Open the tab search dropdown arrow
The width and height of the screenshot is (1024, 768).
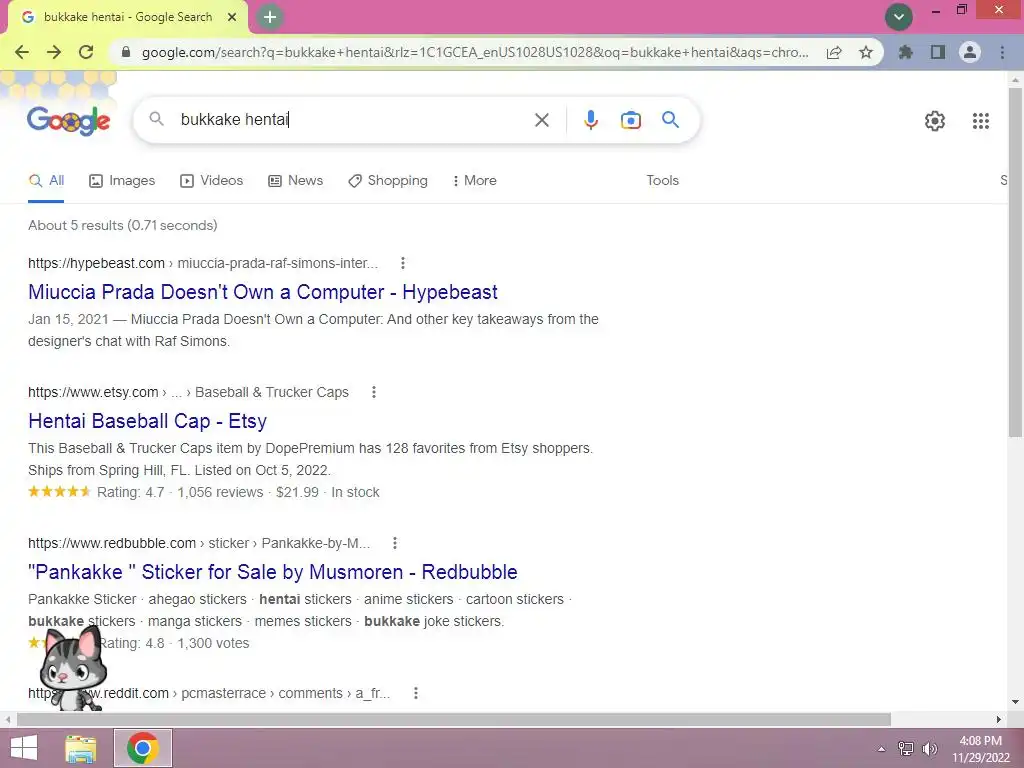[x=899, y=17]
